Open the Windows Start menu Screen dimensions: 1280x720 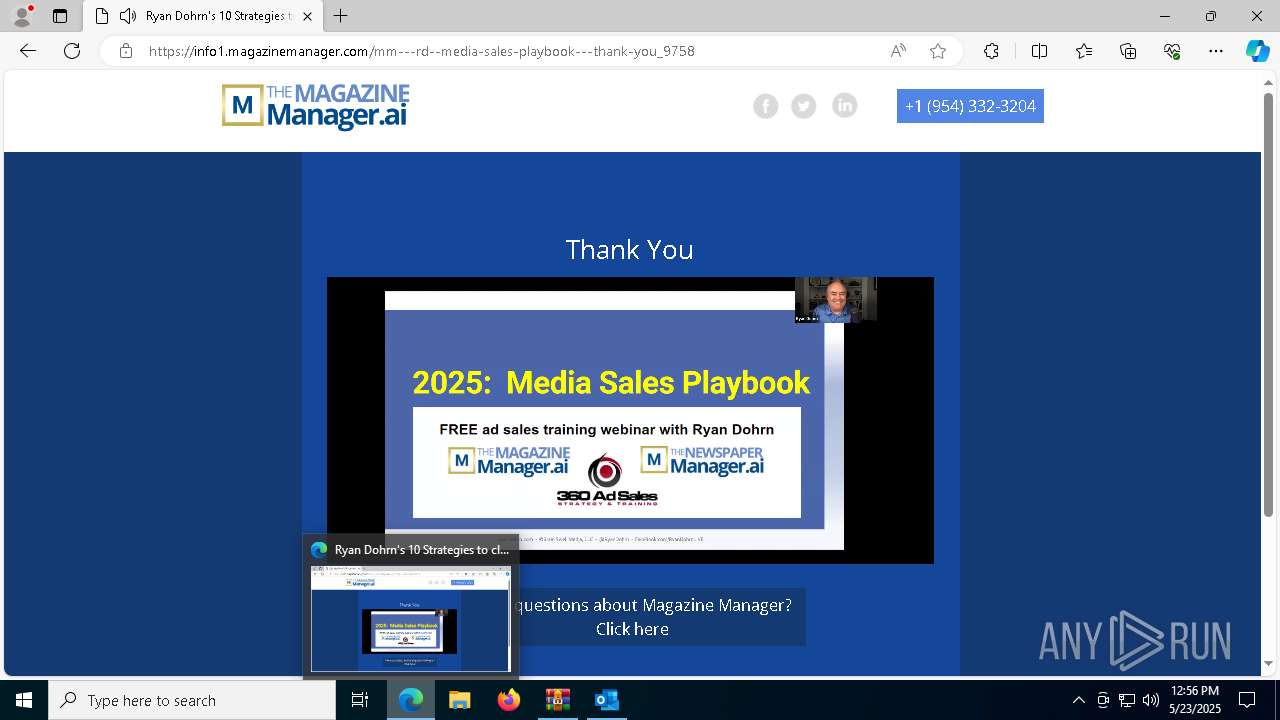(x=24, y=700)
